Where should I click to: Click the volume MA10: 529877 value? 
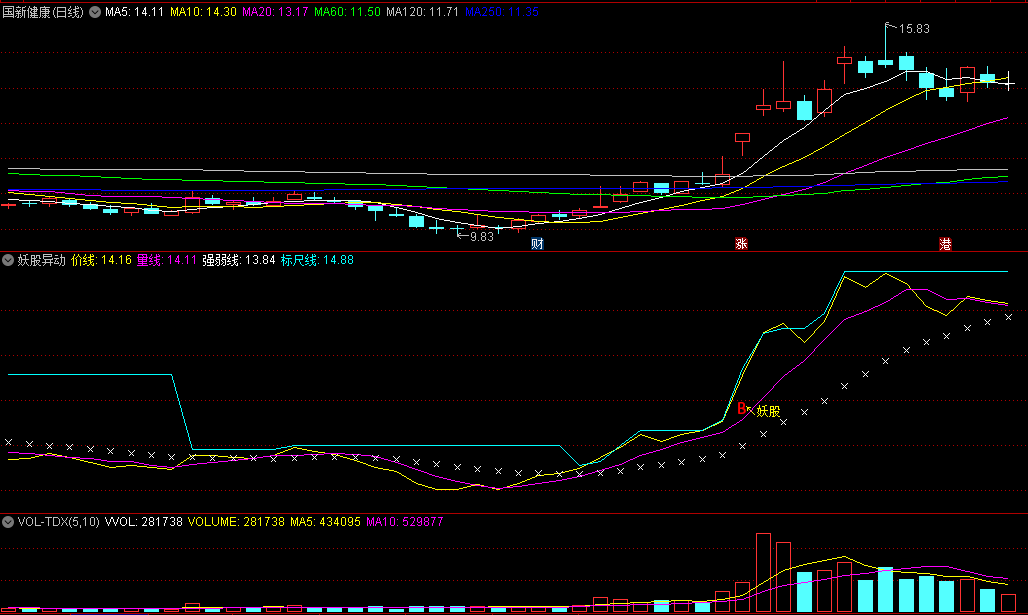(x=405, y=522)
